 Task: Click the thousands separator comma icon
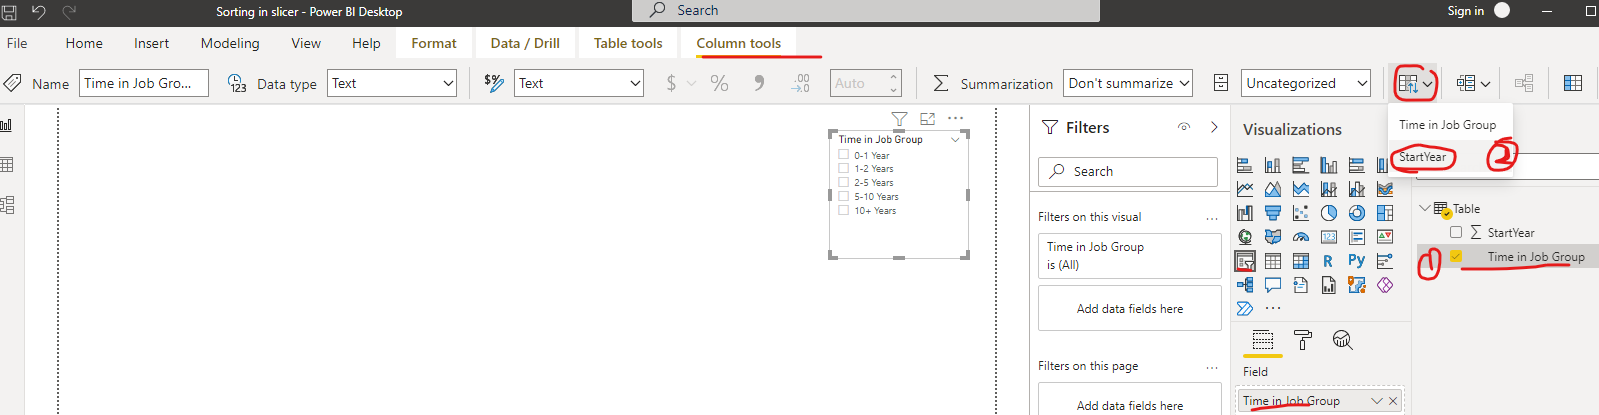click(x=759, y=83)
